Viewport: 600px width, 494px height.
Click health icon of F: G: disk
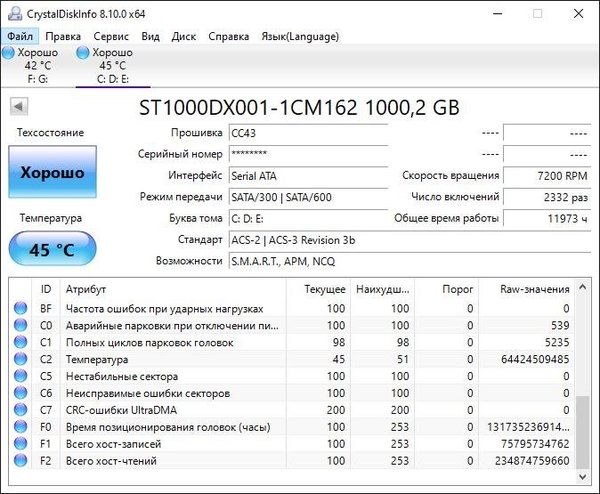click(x=8, y=53)
